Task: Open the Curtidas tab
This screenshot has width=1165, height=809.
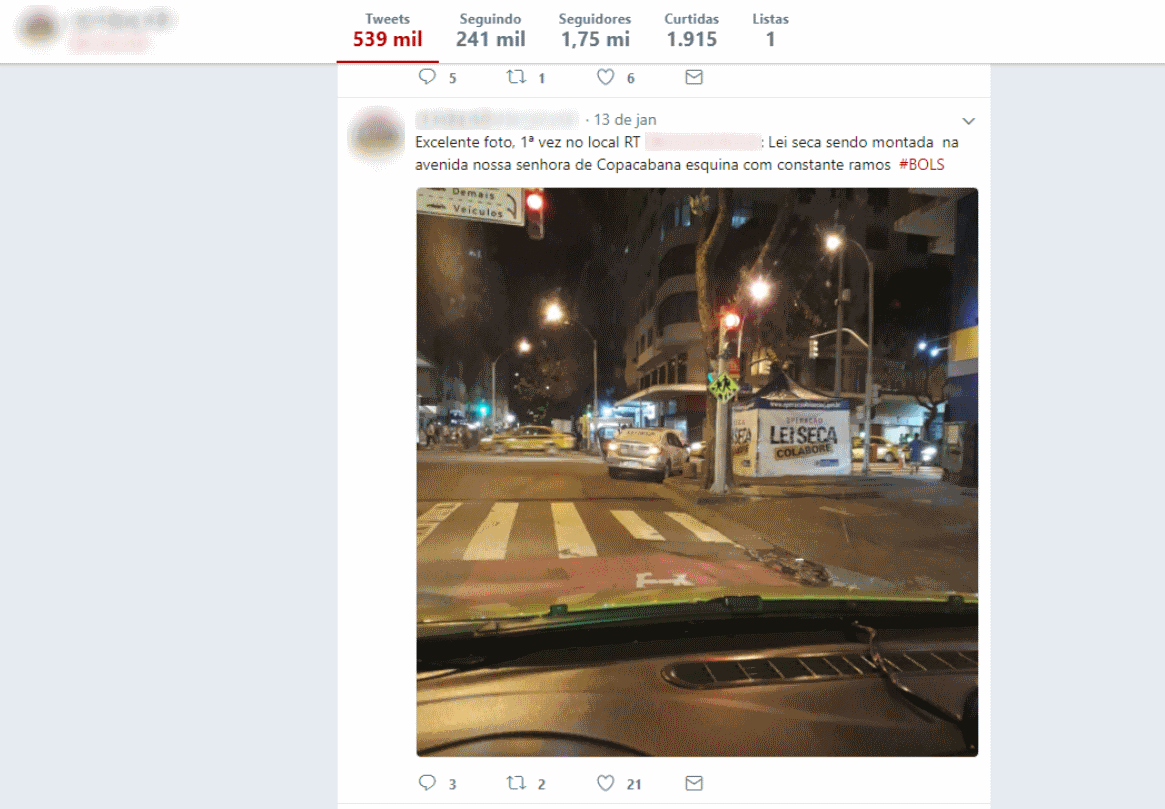Action: pyautogui.click(x=691, y=31)
